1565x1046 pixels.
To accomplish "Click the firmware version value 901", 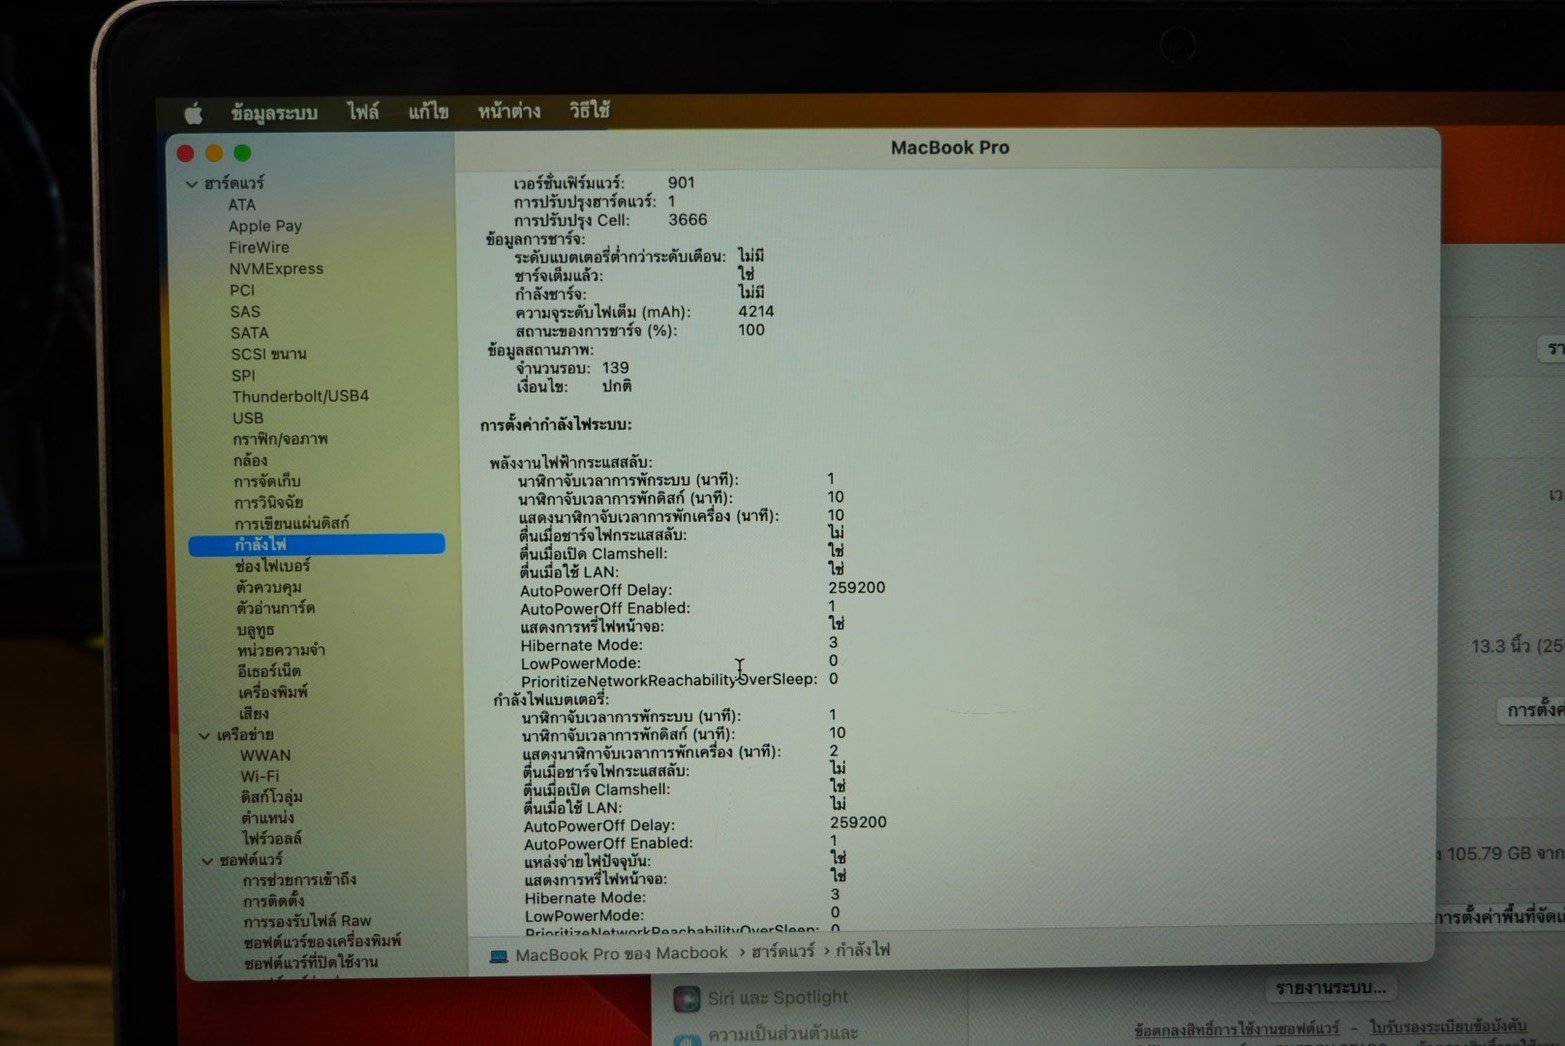I will click(x=681, y=183).
